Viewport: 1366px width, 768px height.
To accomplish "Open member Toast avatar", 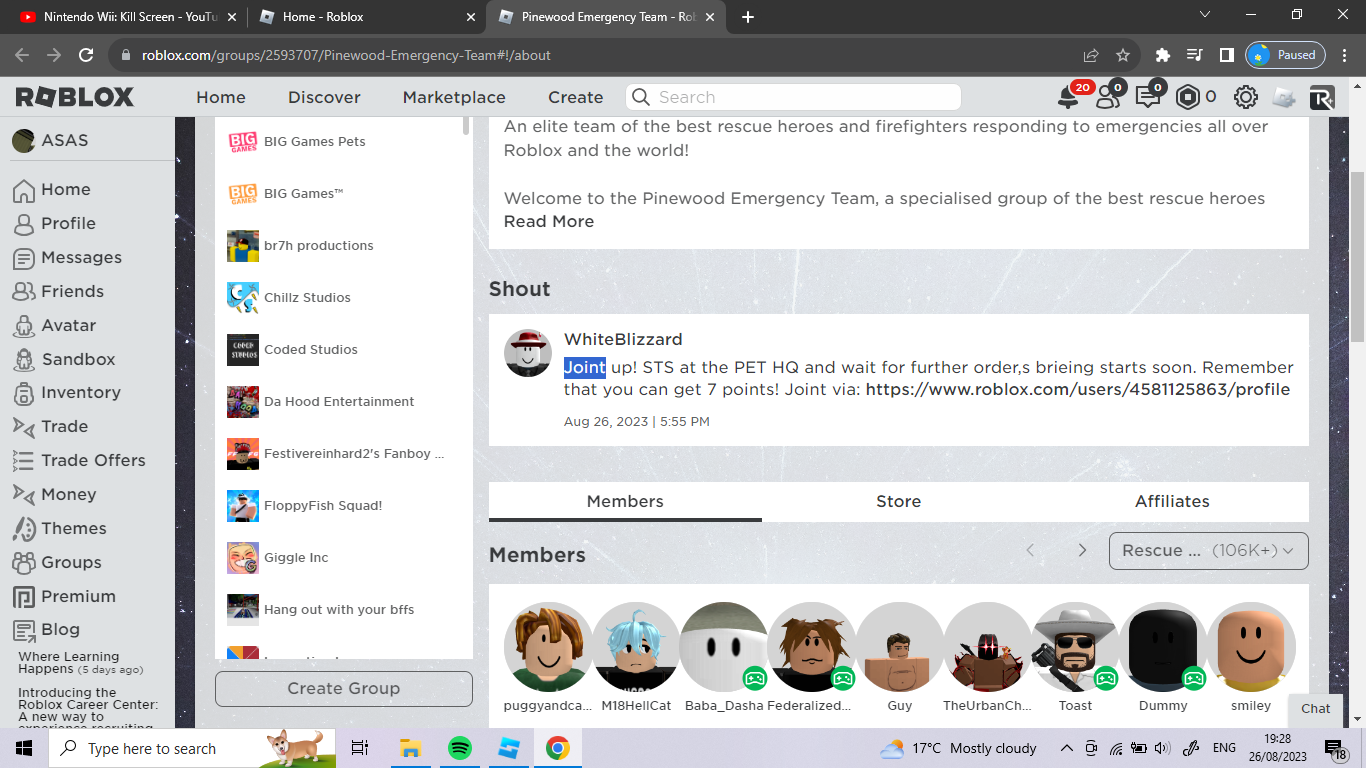I will (x=1075, y=647).
